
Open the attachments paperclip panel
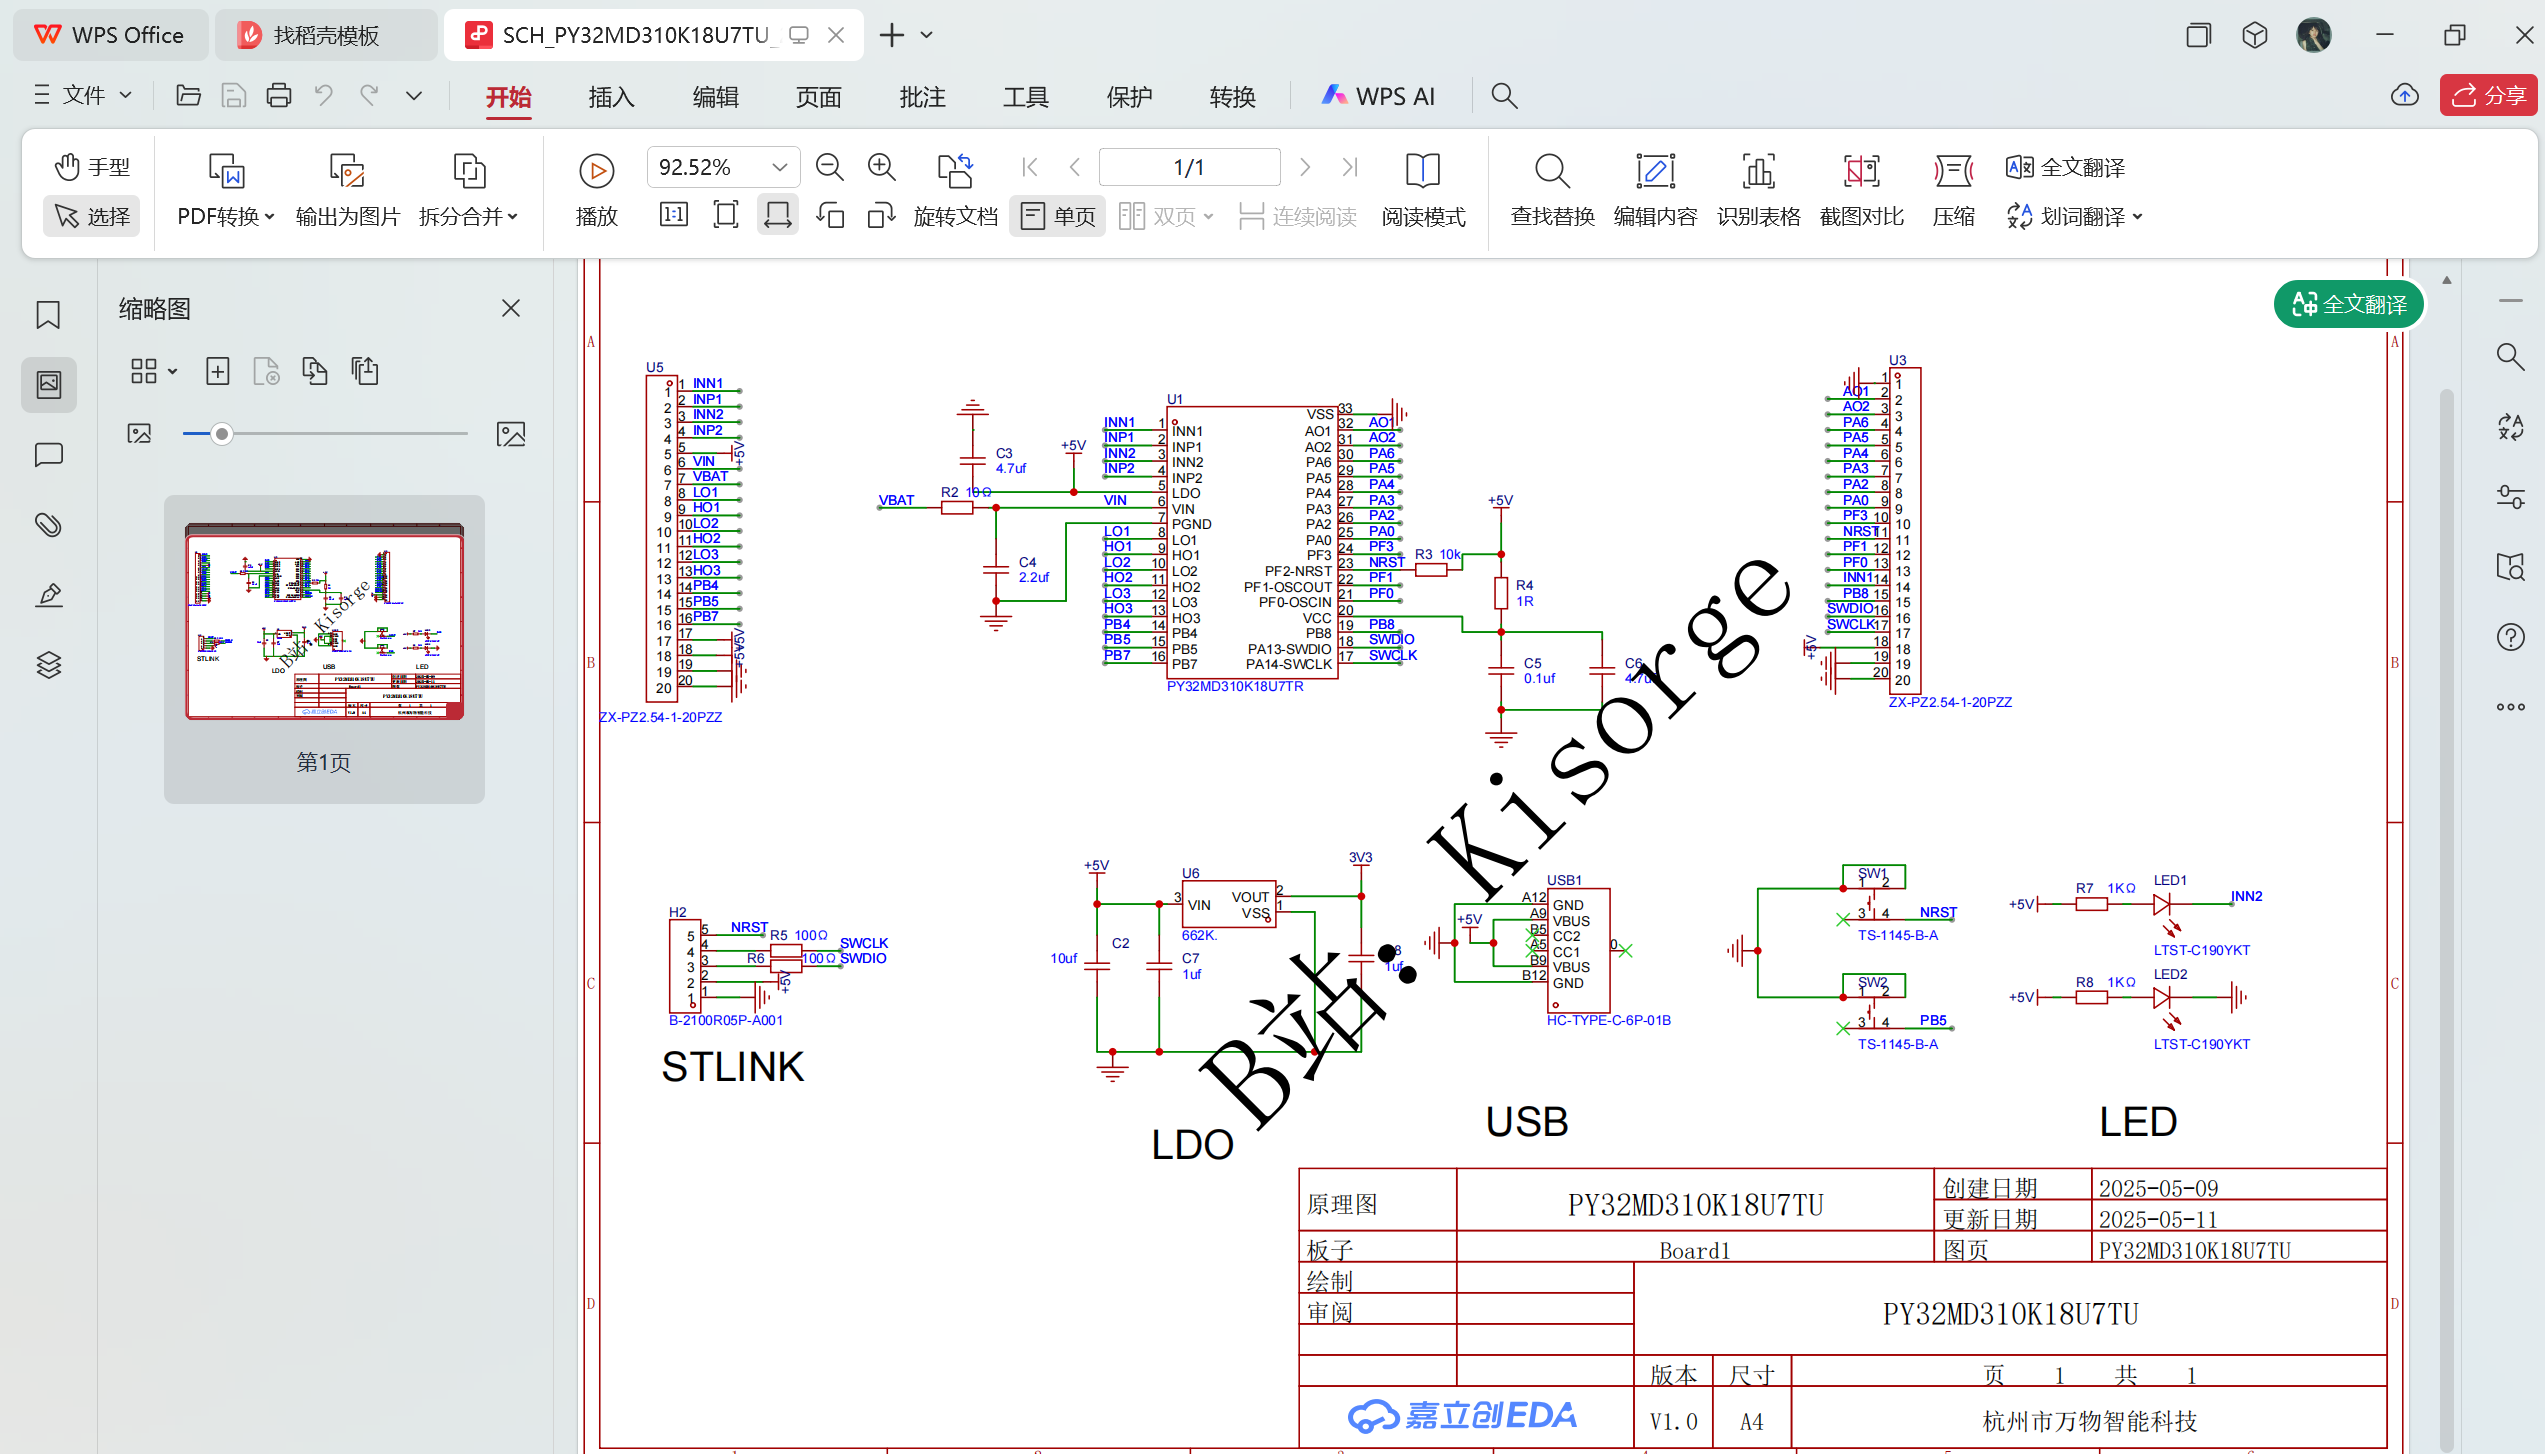tap(48, 525)
